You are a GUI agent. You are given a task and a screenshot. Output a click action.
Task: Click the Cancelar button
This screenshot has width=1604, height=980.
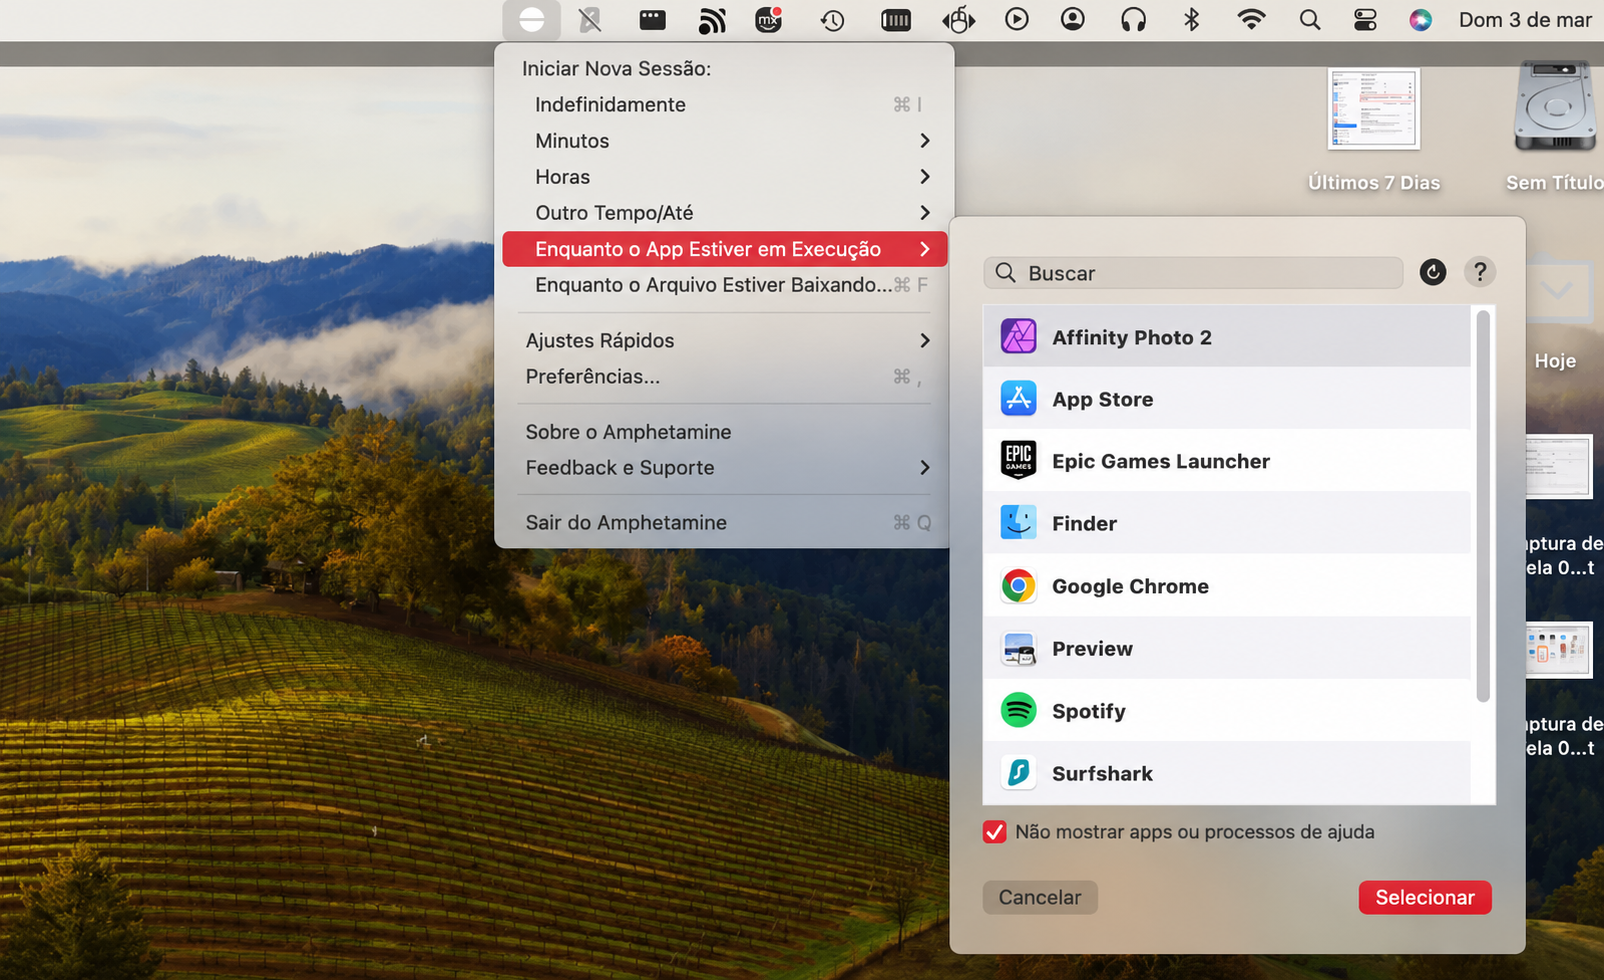click(1040, 897)
